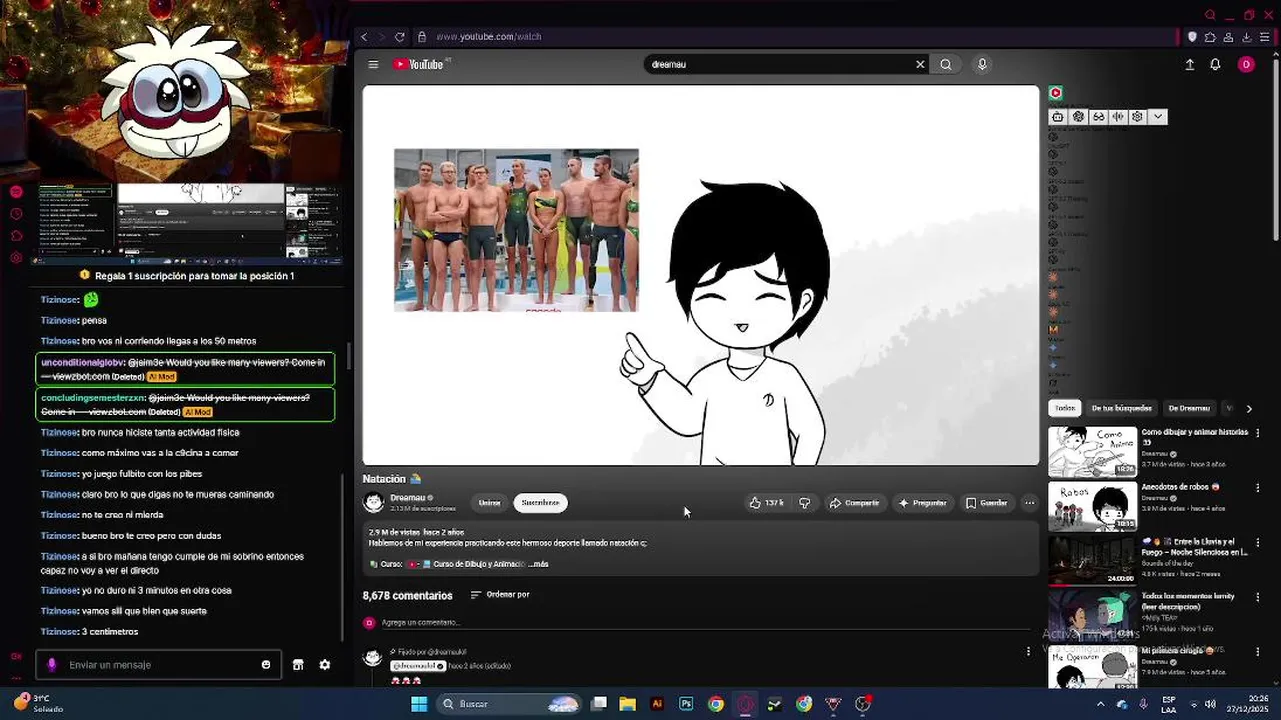Viewport: 1281px width, 720px height.
Task: Dislike the Natación video
Action: 805,503
